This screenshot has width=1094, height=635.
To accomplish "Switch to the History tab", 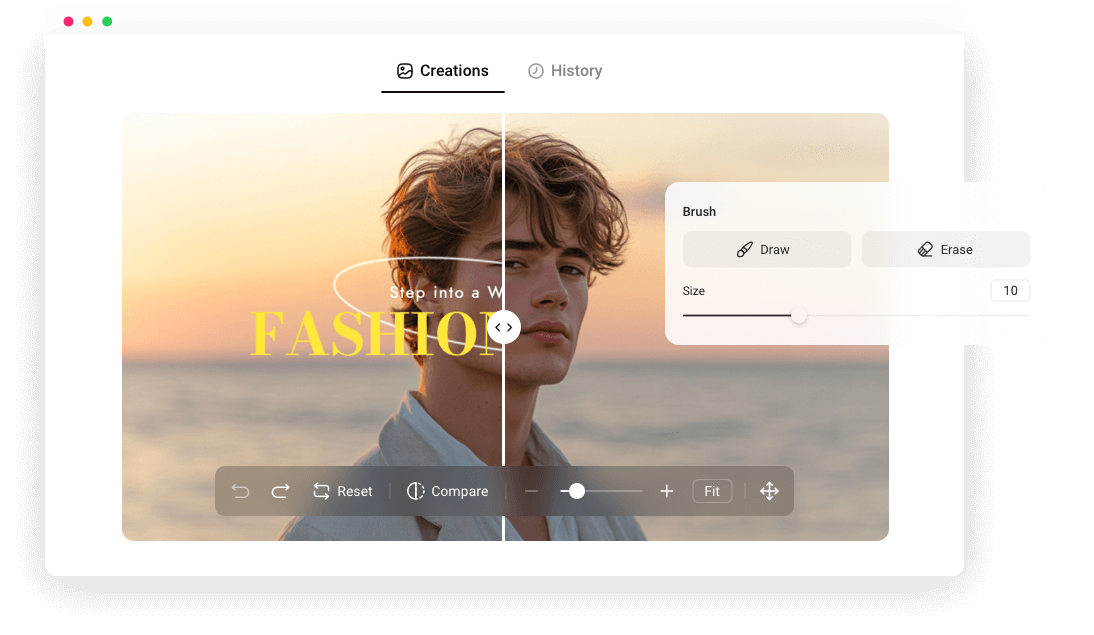I will [565, 70].
